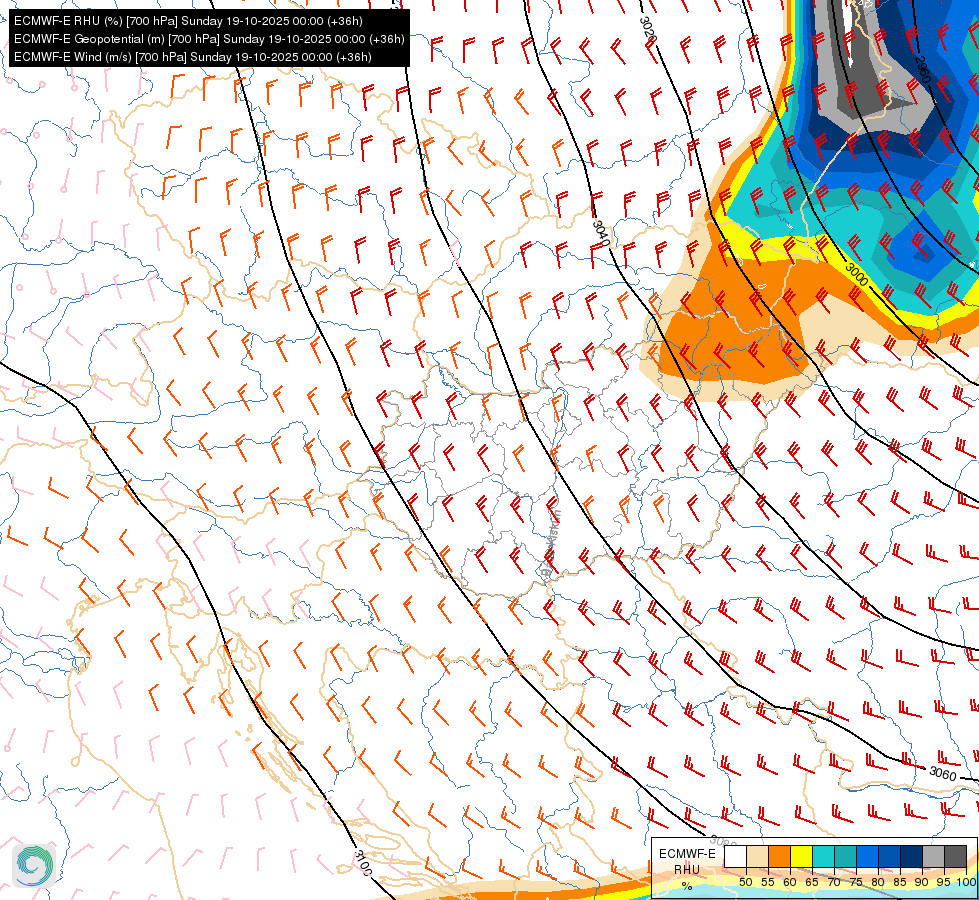The height and width of the screenshot is (900, 979).
Task: Select the teal 70-75% legend swatch
Action: tap(845, 856)
